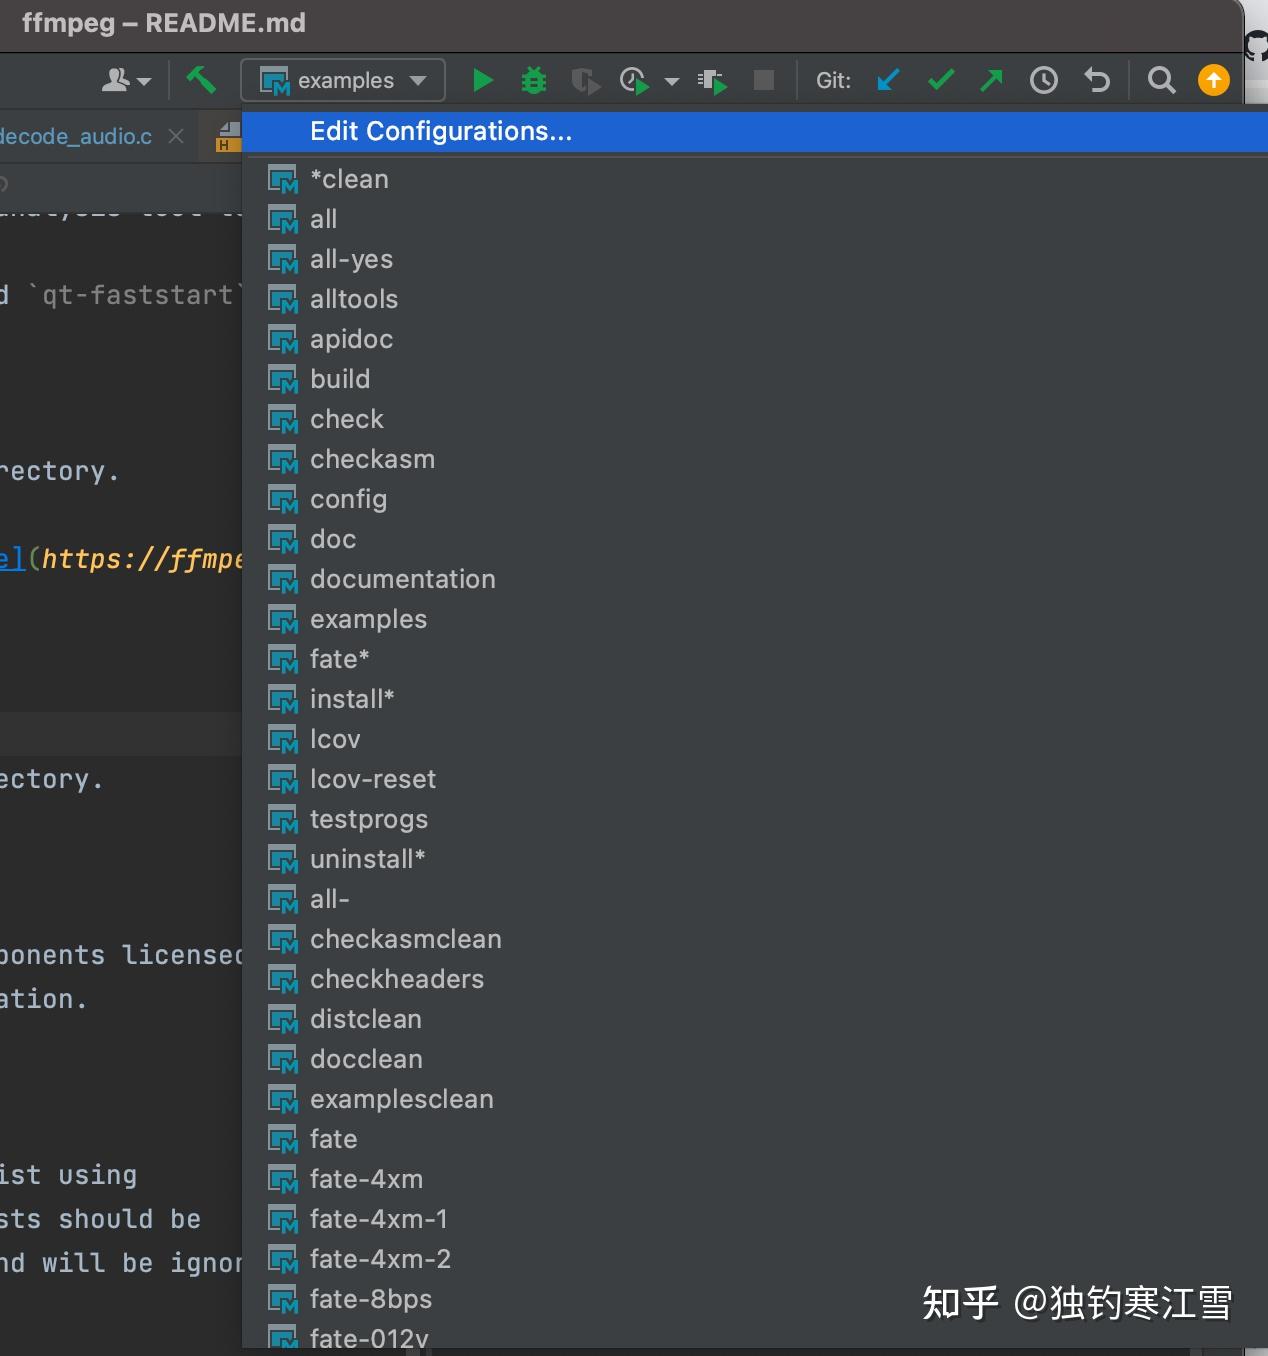
Task: Switch to the decode_audio.c tab
Action: 76,136
